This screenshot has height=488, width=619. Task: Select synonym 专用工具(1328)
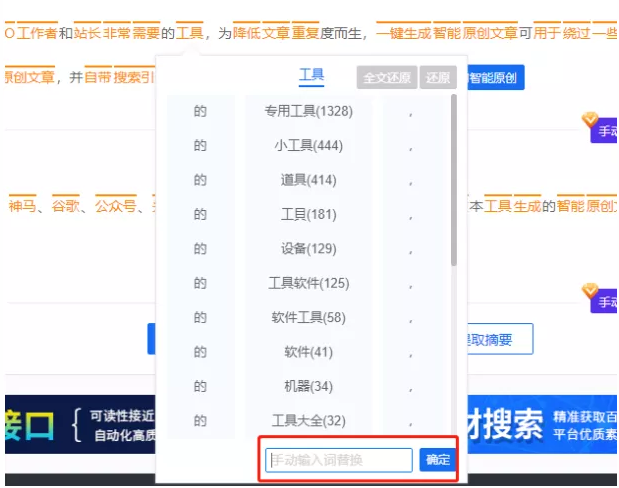coord(308,111)
